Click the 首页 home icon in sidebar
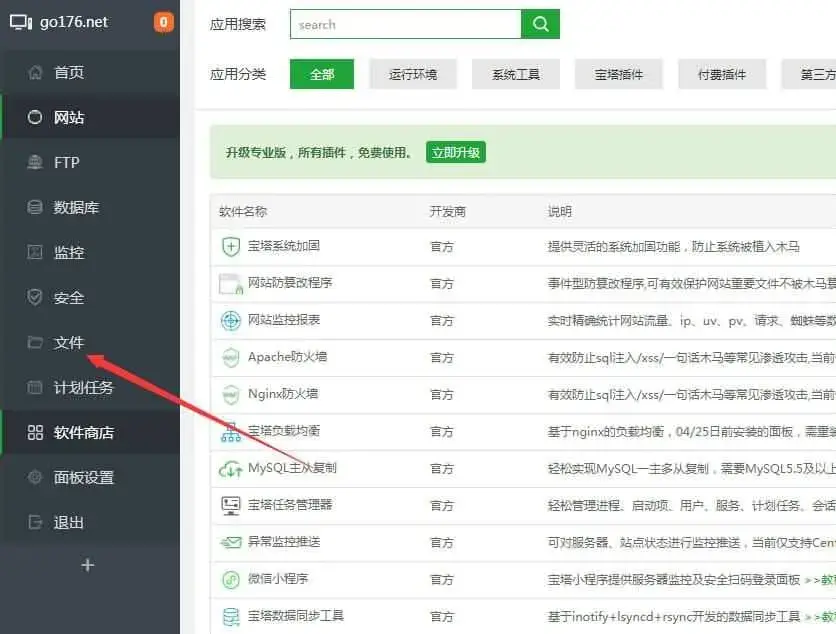 pyautogui.click(x=35, y=72)
